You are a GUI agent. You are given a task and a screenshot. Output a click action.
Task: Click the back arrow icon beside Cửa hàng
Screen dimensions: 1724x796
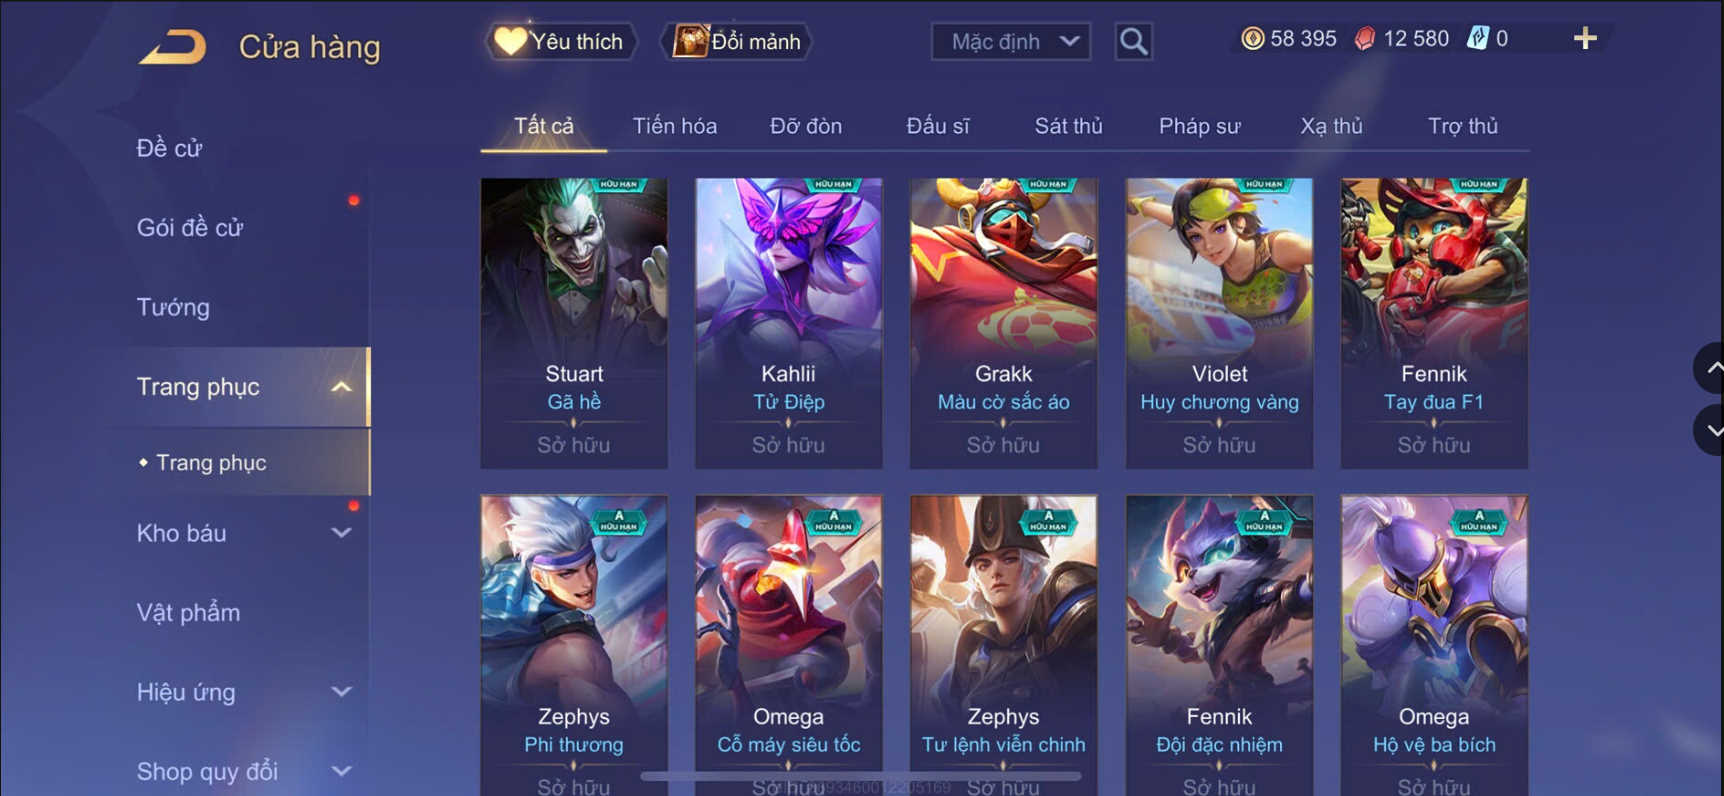pos(172,47)
